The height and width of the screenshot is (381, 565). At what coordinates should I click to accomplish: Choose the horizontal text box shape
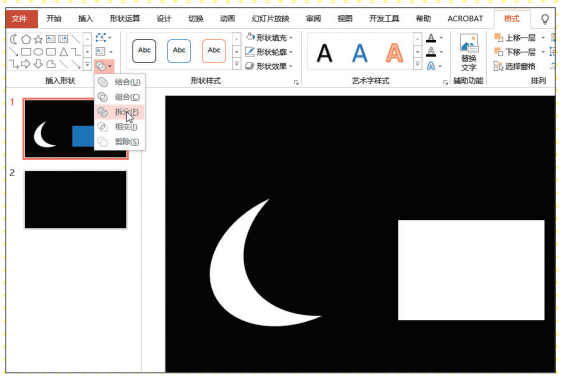point(51,39)
